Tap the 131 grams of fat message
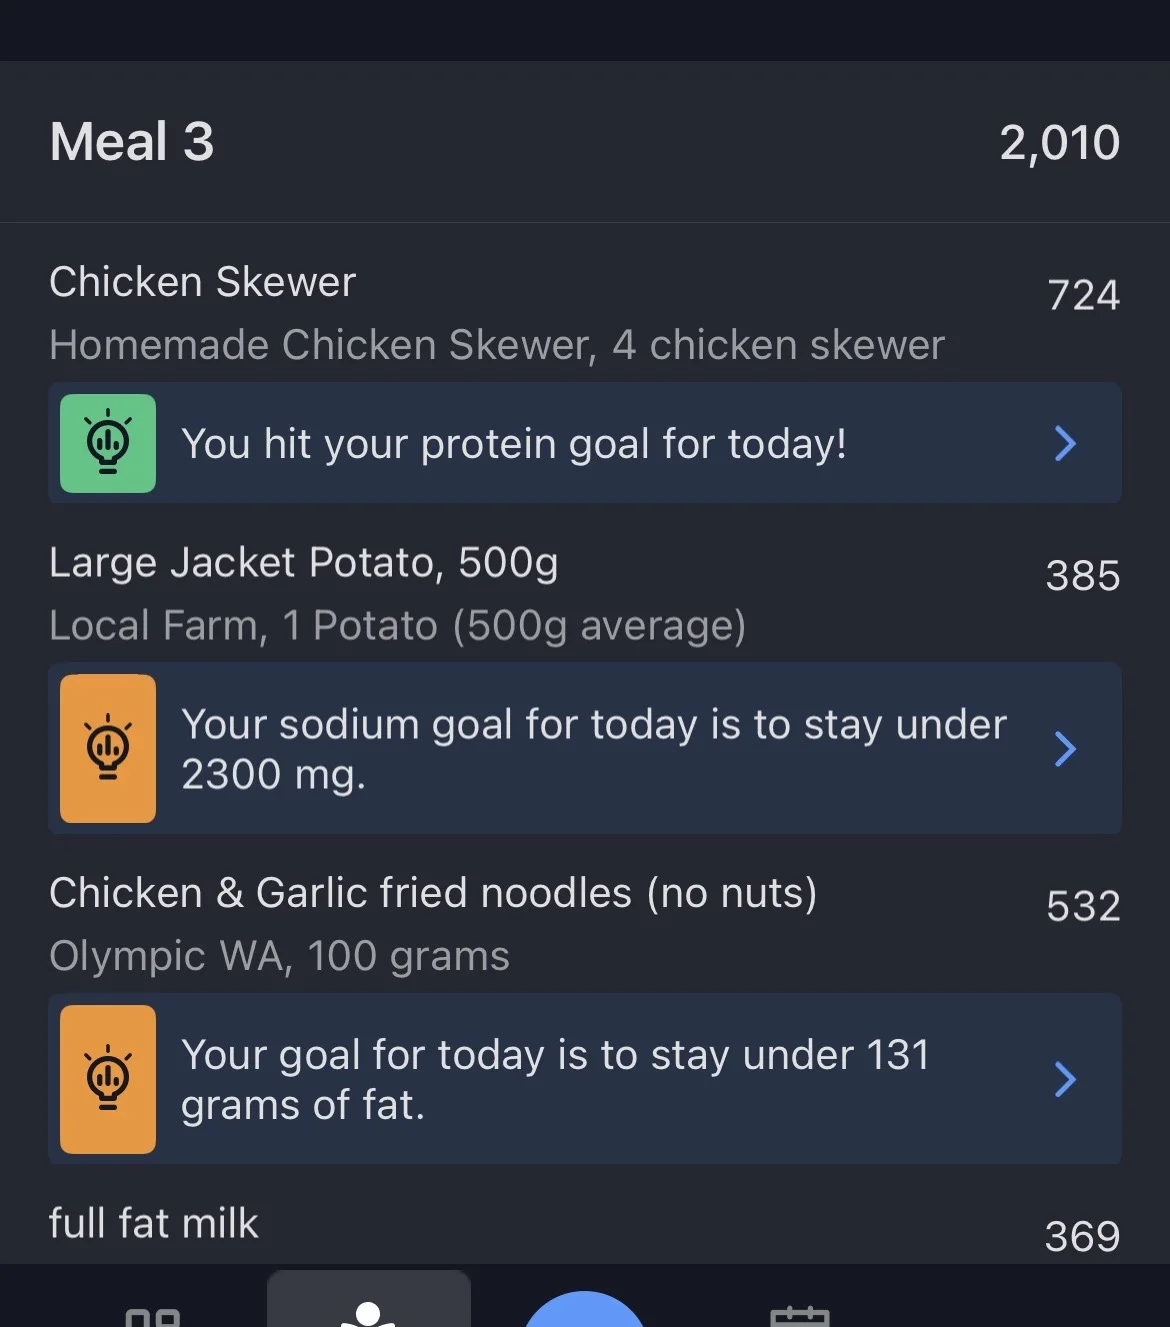 555,1080
